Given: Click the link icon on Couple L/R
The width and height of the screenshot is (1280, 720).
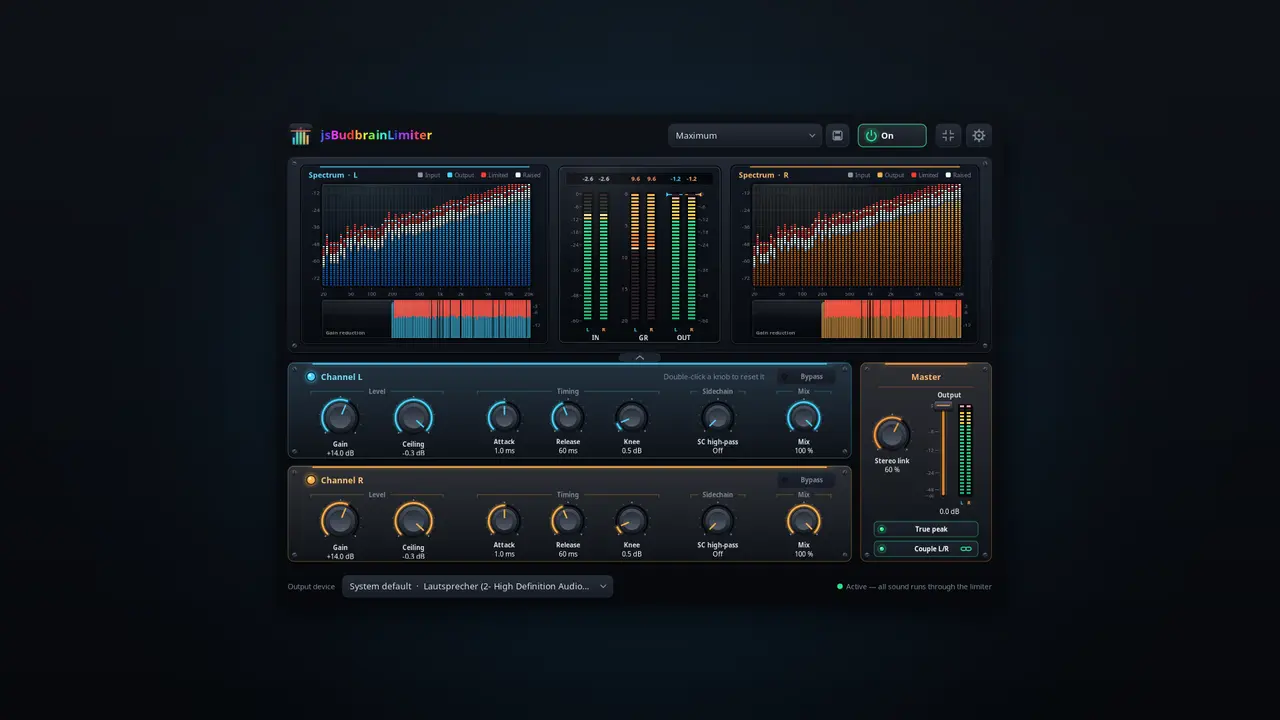Looking at the screenshot, I should pos(966,549).
